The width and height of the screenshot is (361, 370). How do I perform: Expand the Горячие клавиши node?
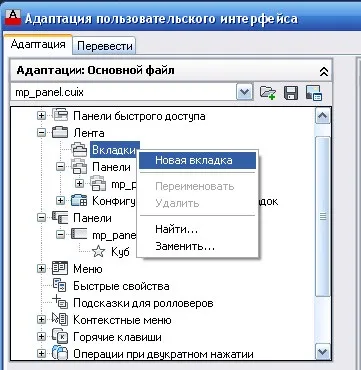tap(41, 337)
